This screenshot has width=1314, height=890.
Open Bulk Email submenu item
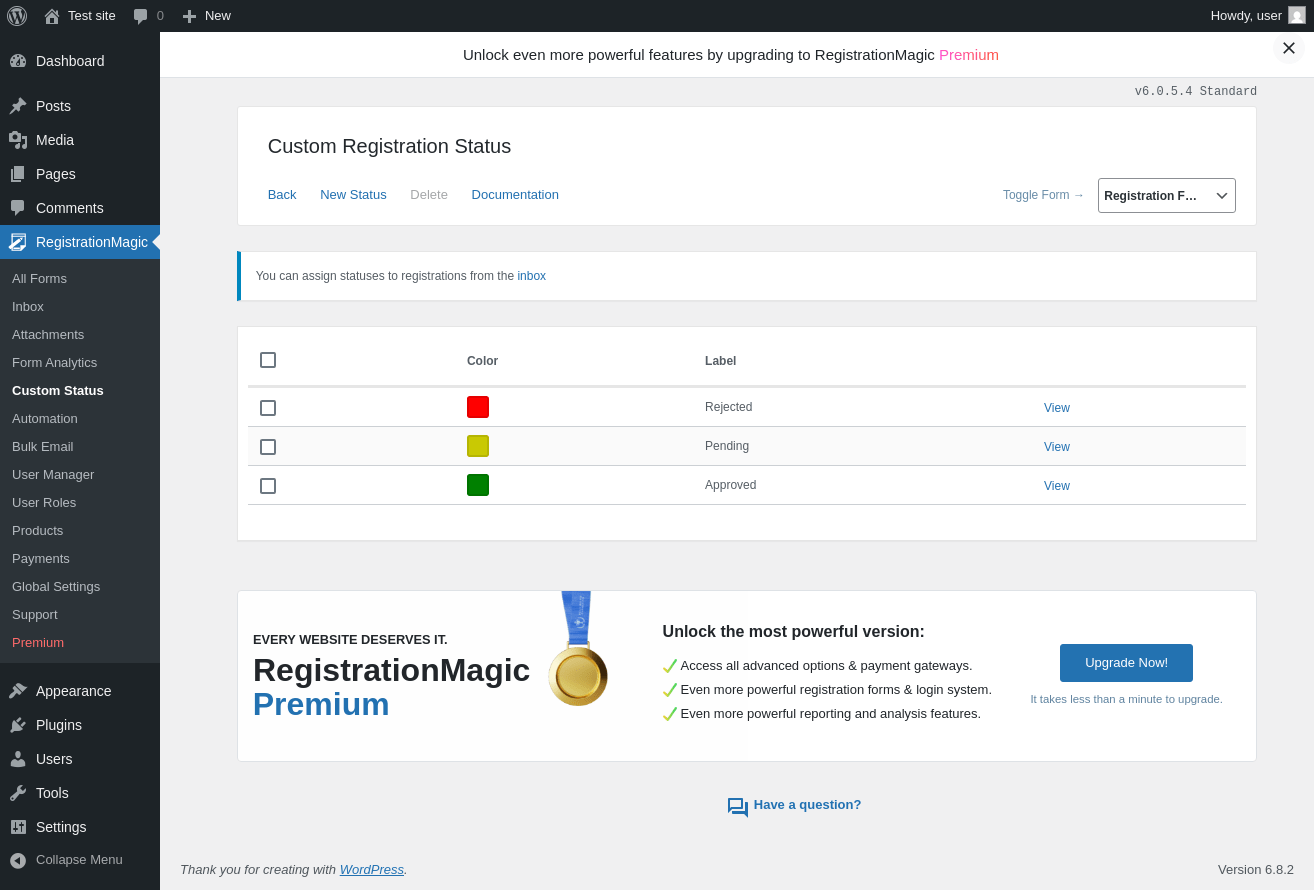coord(43,447)
